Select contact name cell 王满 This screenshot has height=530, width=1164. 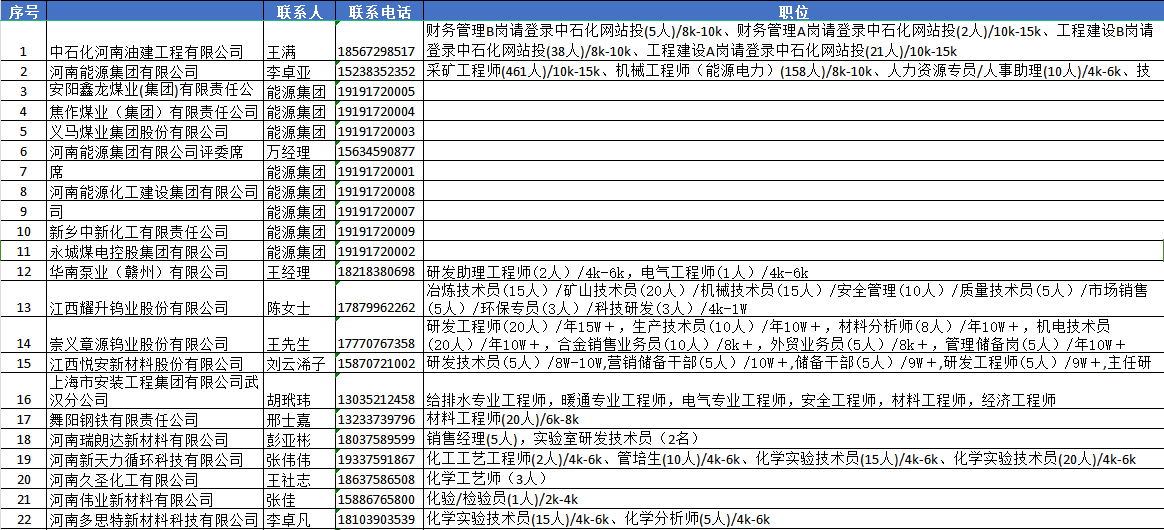[x=286, y=51]
